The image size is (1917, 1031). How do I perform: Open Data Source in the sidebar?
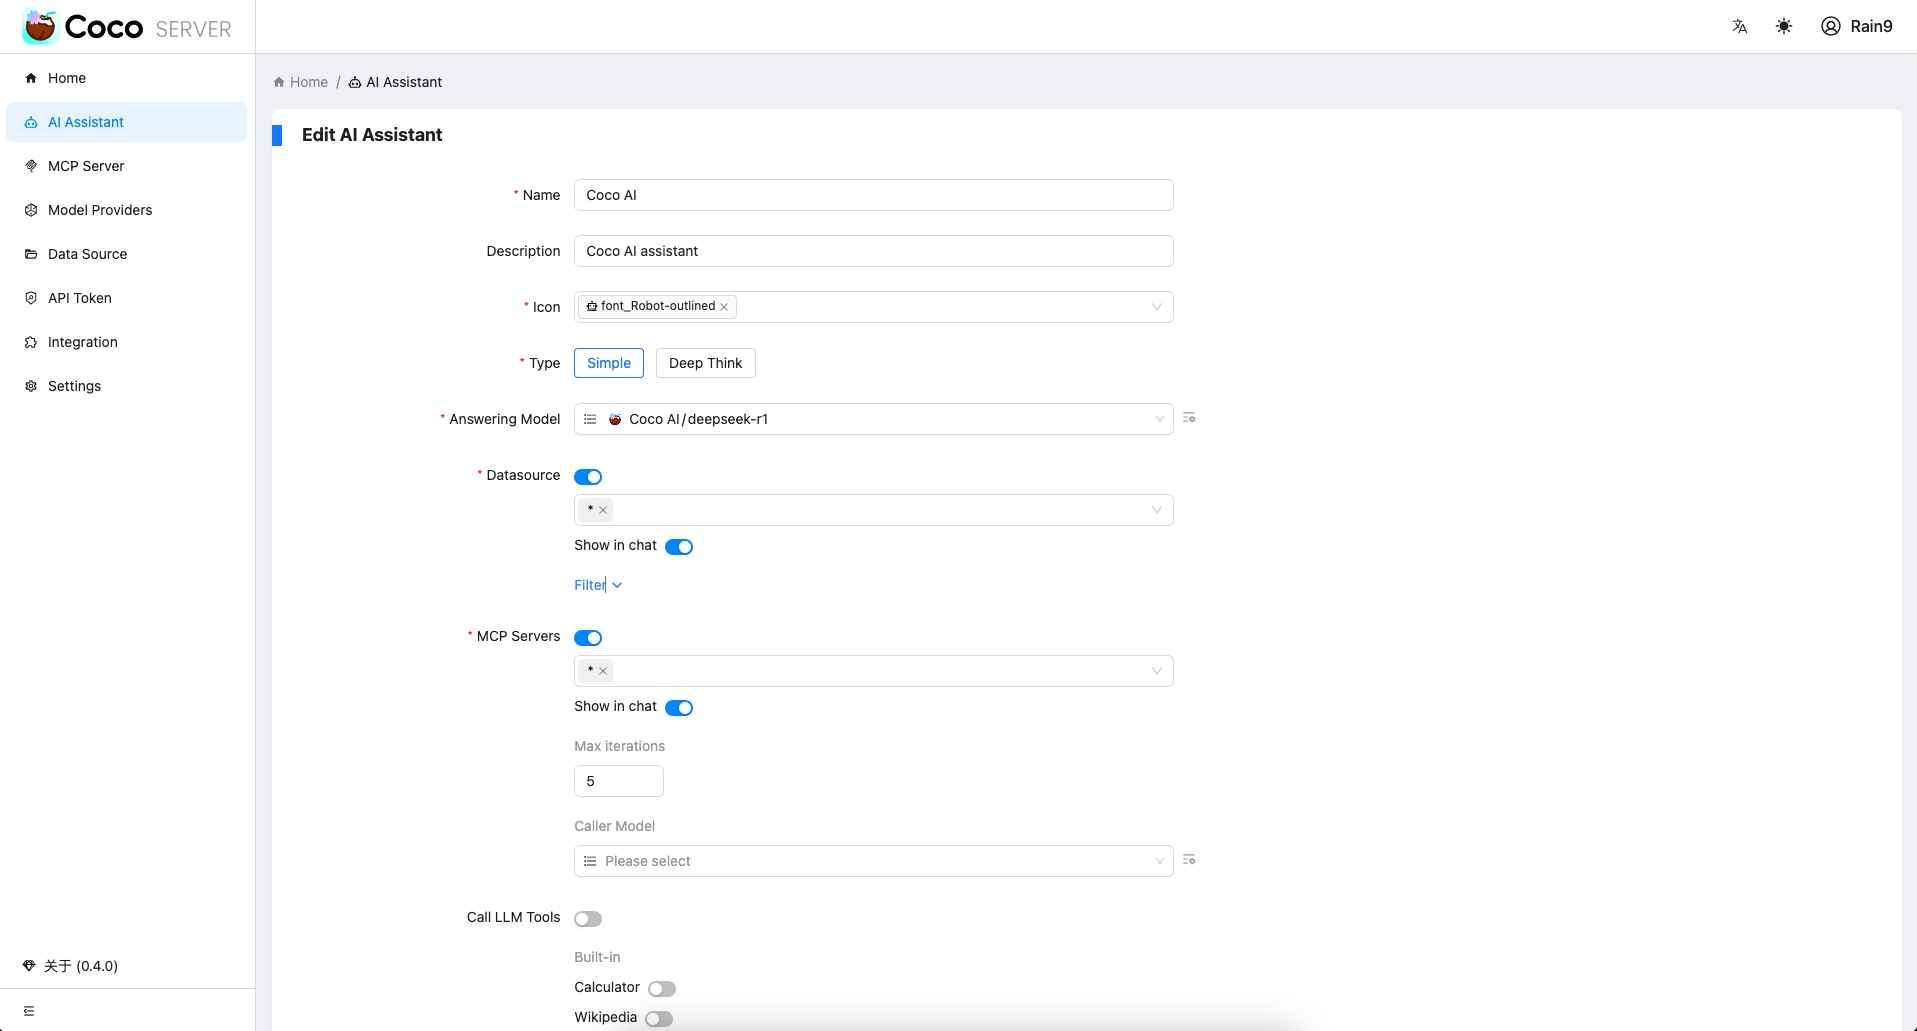[x=127, y=254]
